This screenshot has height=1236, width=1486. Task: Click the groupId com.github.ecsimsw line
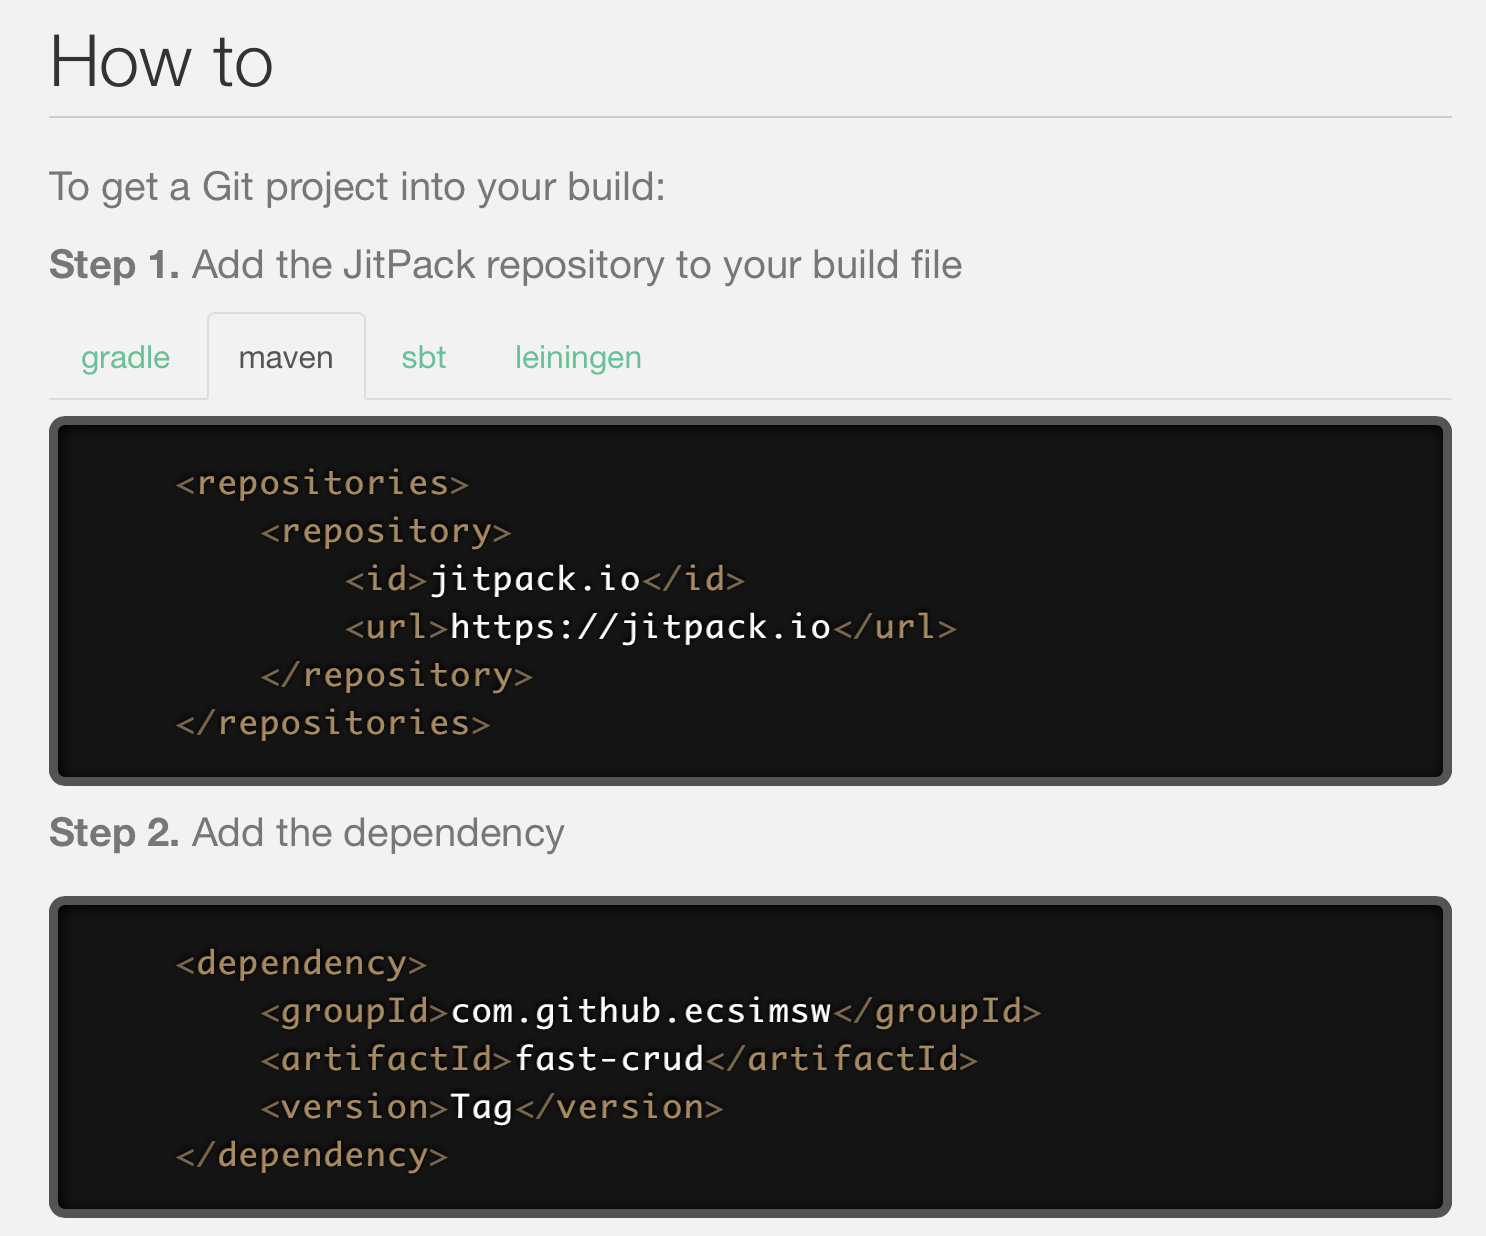tap(651, 1011)
